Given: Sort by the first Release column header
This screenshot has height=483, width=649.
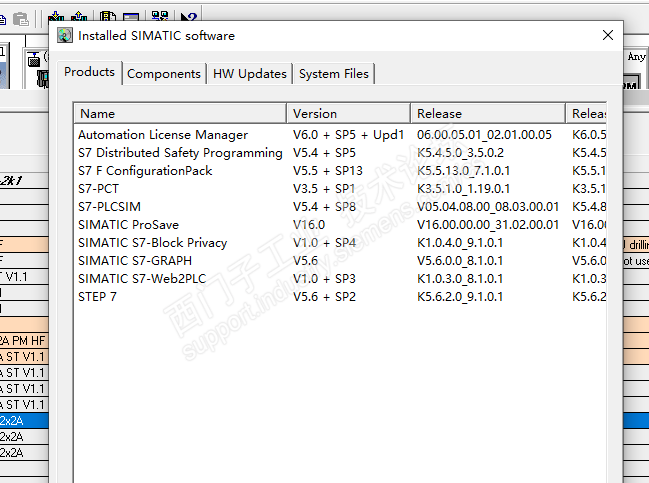Looking at the screenshot, I should point(488,113).
